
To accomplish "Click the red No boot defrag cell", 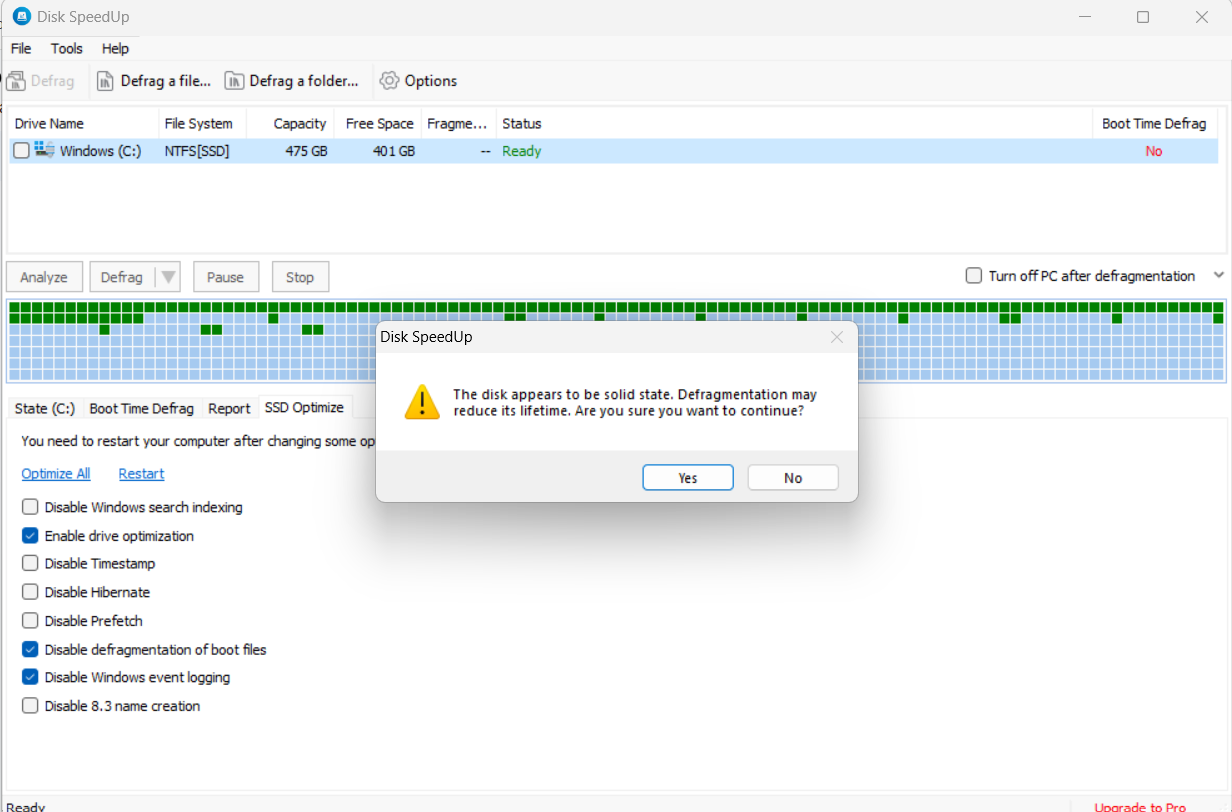I will tap(1154, 151).
